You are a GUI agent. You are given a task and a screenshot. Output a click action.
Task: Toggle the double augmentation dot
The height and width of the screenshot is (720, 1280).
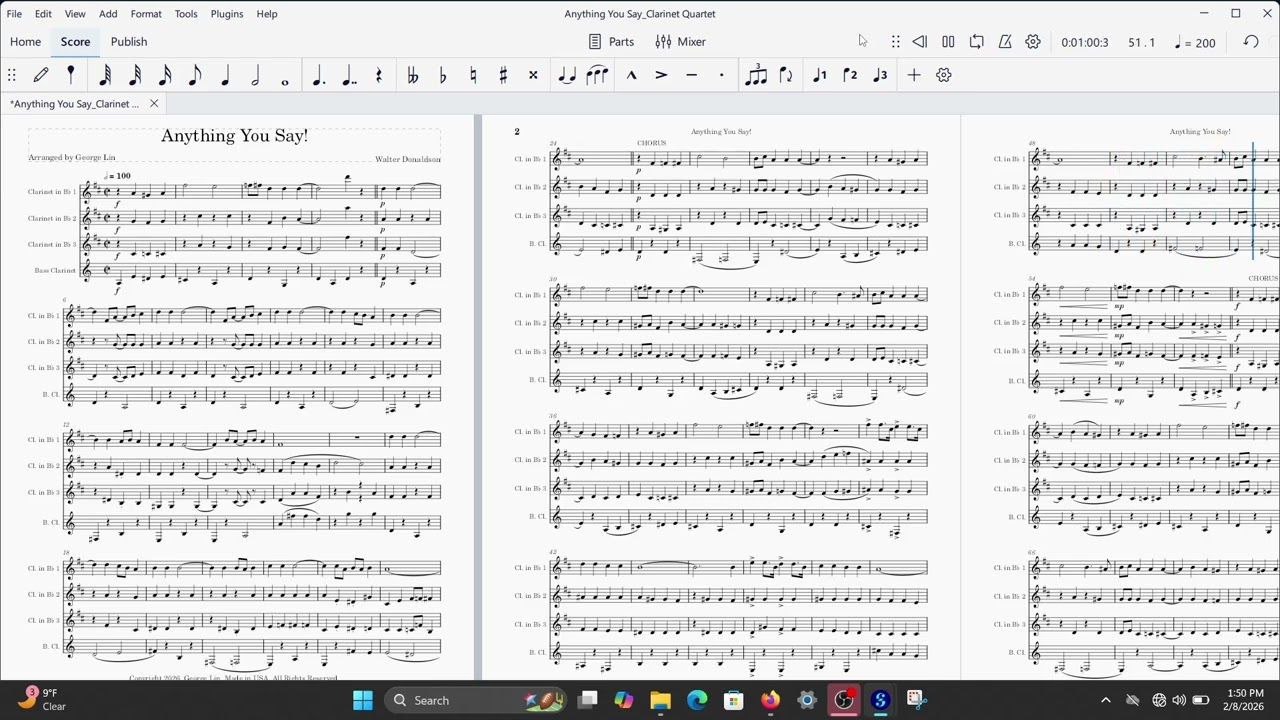[348, 75]
